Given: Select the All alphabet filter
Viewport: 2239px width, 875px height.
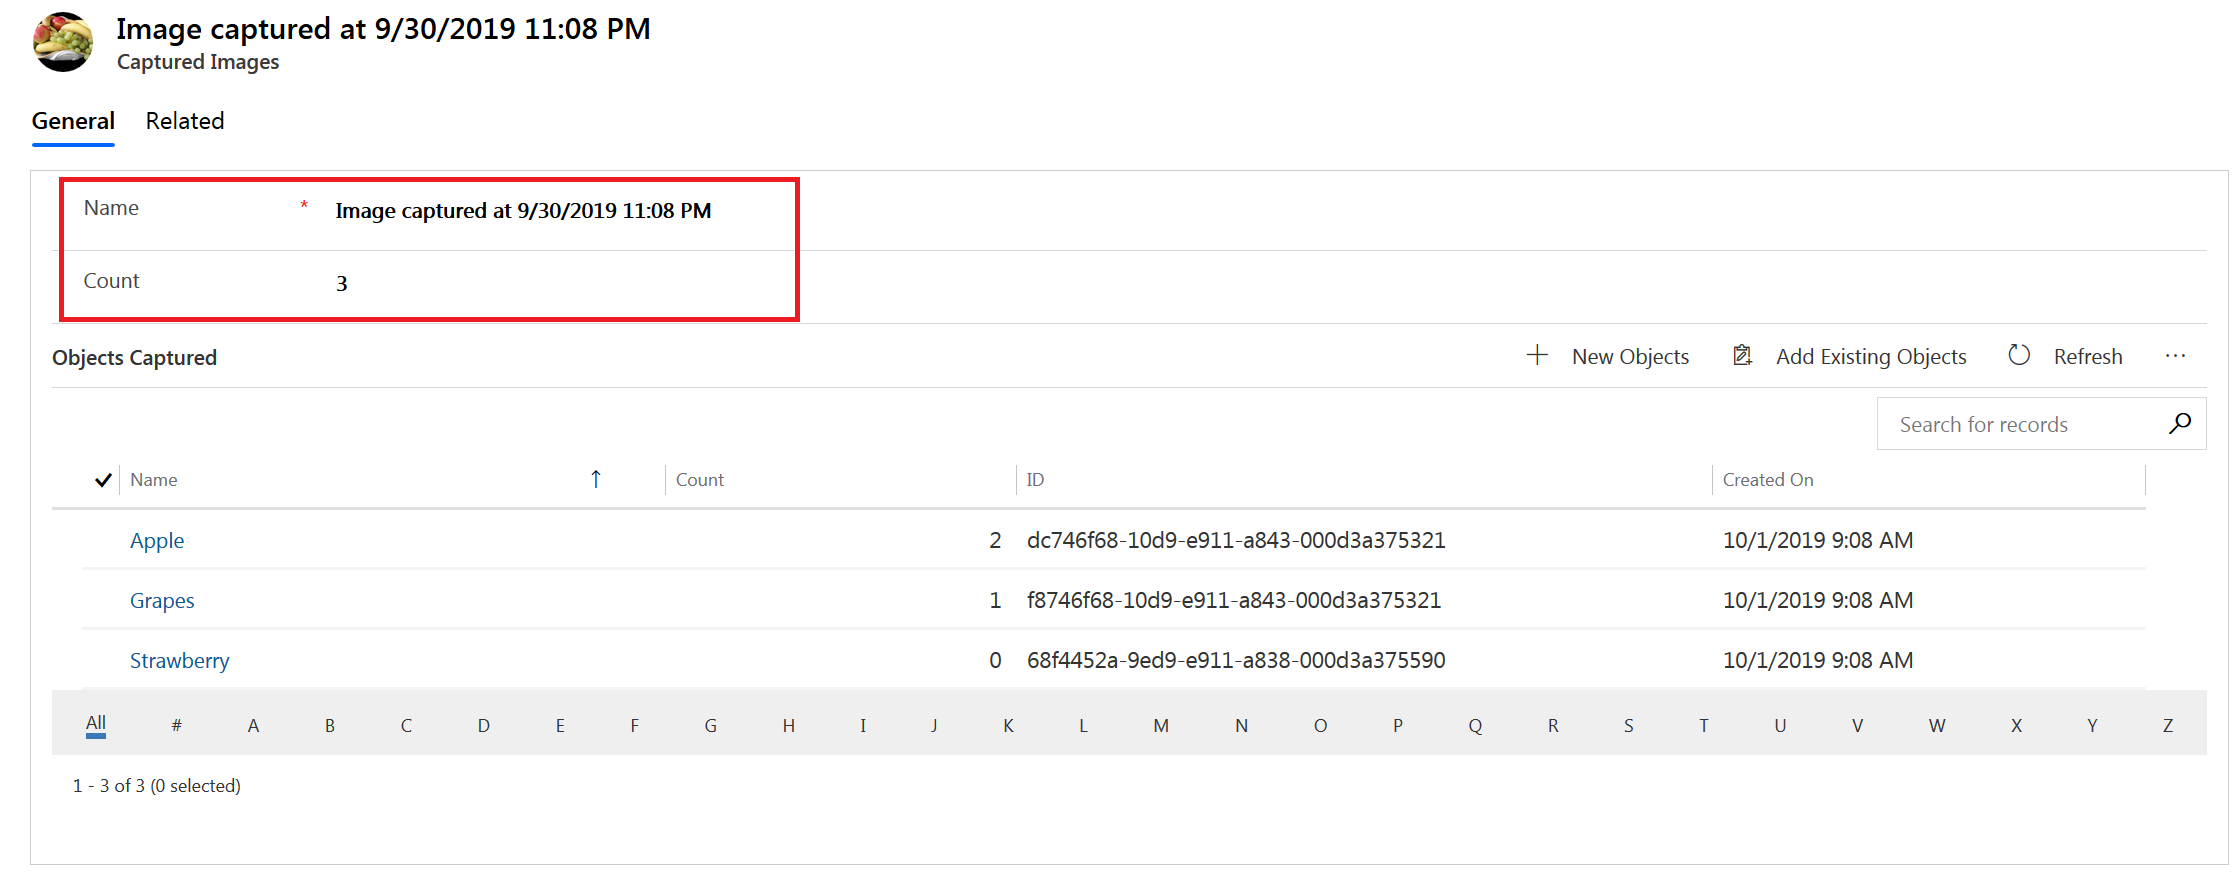Looking at the screenshot, I should [x=96, y=724].
